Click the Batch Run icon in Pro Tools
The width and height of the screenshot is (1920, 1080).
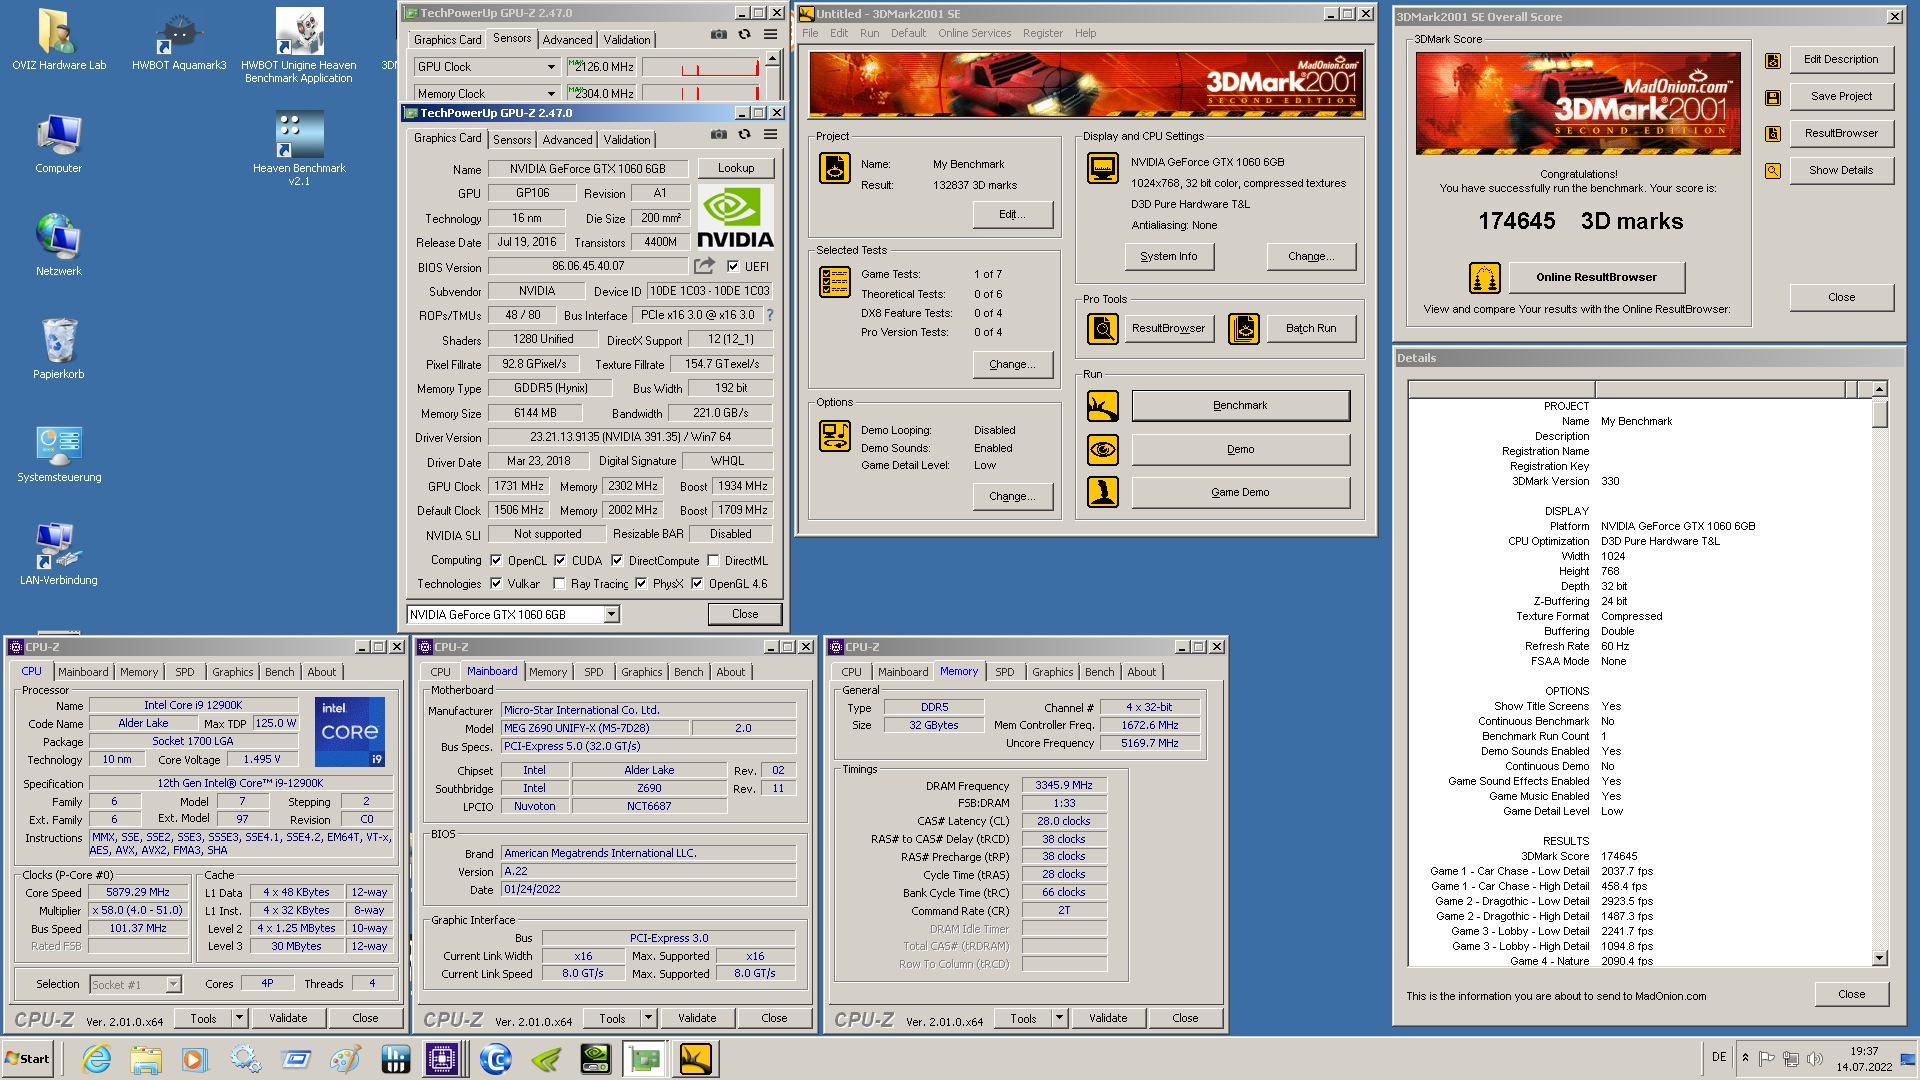(x=1244, y=328)
